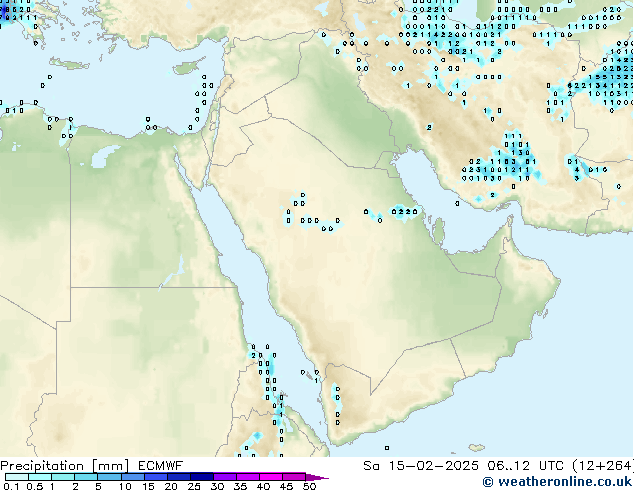Select the 2–5 mm legend color swatch

tap(86, 477)
